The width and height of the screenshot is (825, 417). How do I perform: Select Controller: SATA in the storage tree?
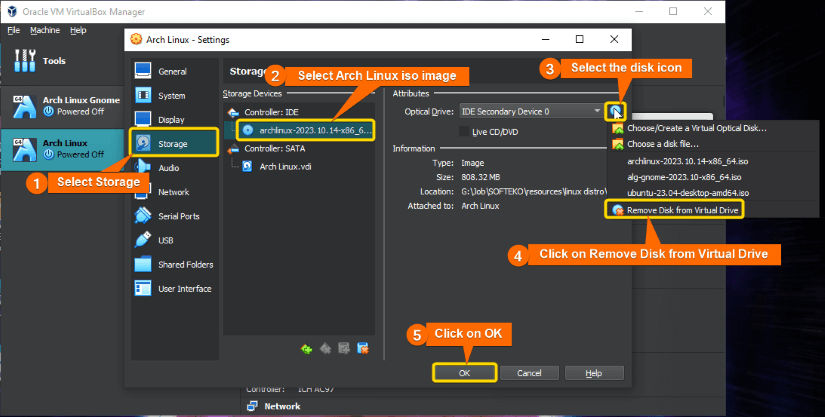(x=274, y=148)
